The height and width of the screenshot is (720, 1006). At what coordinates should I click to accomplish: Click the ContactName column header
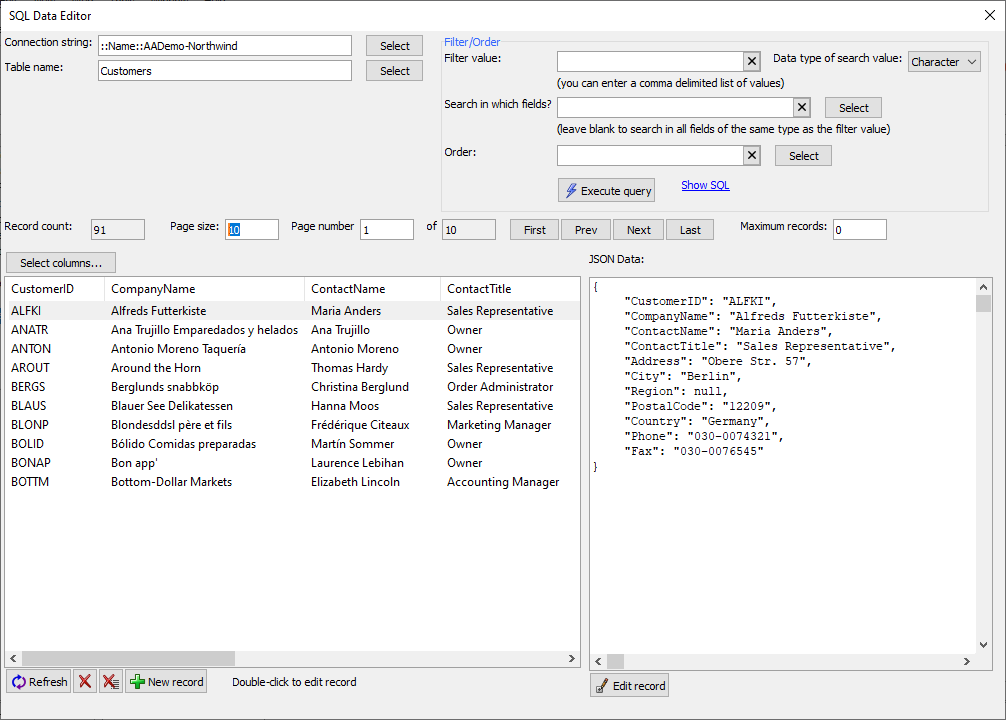pyautogui.click(x=372, y=289)
